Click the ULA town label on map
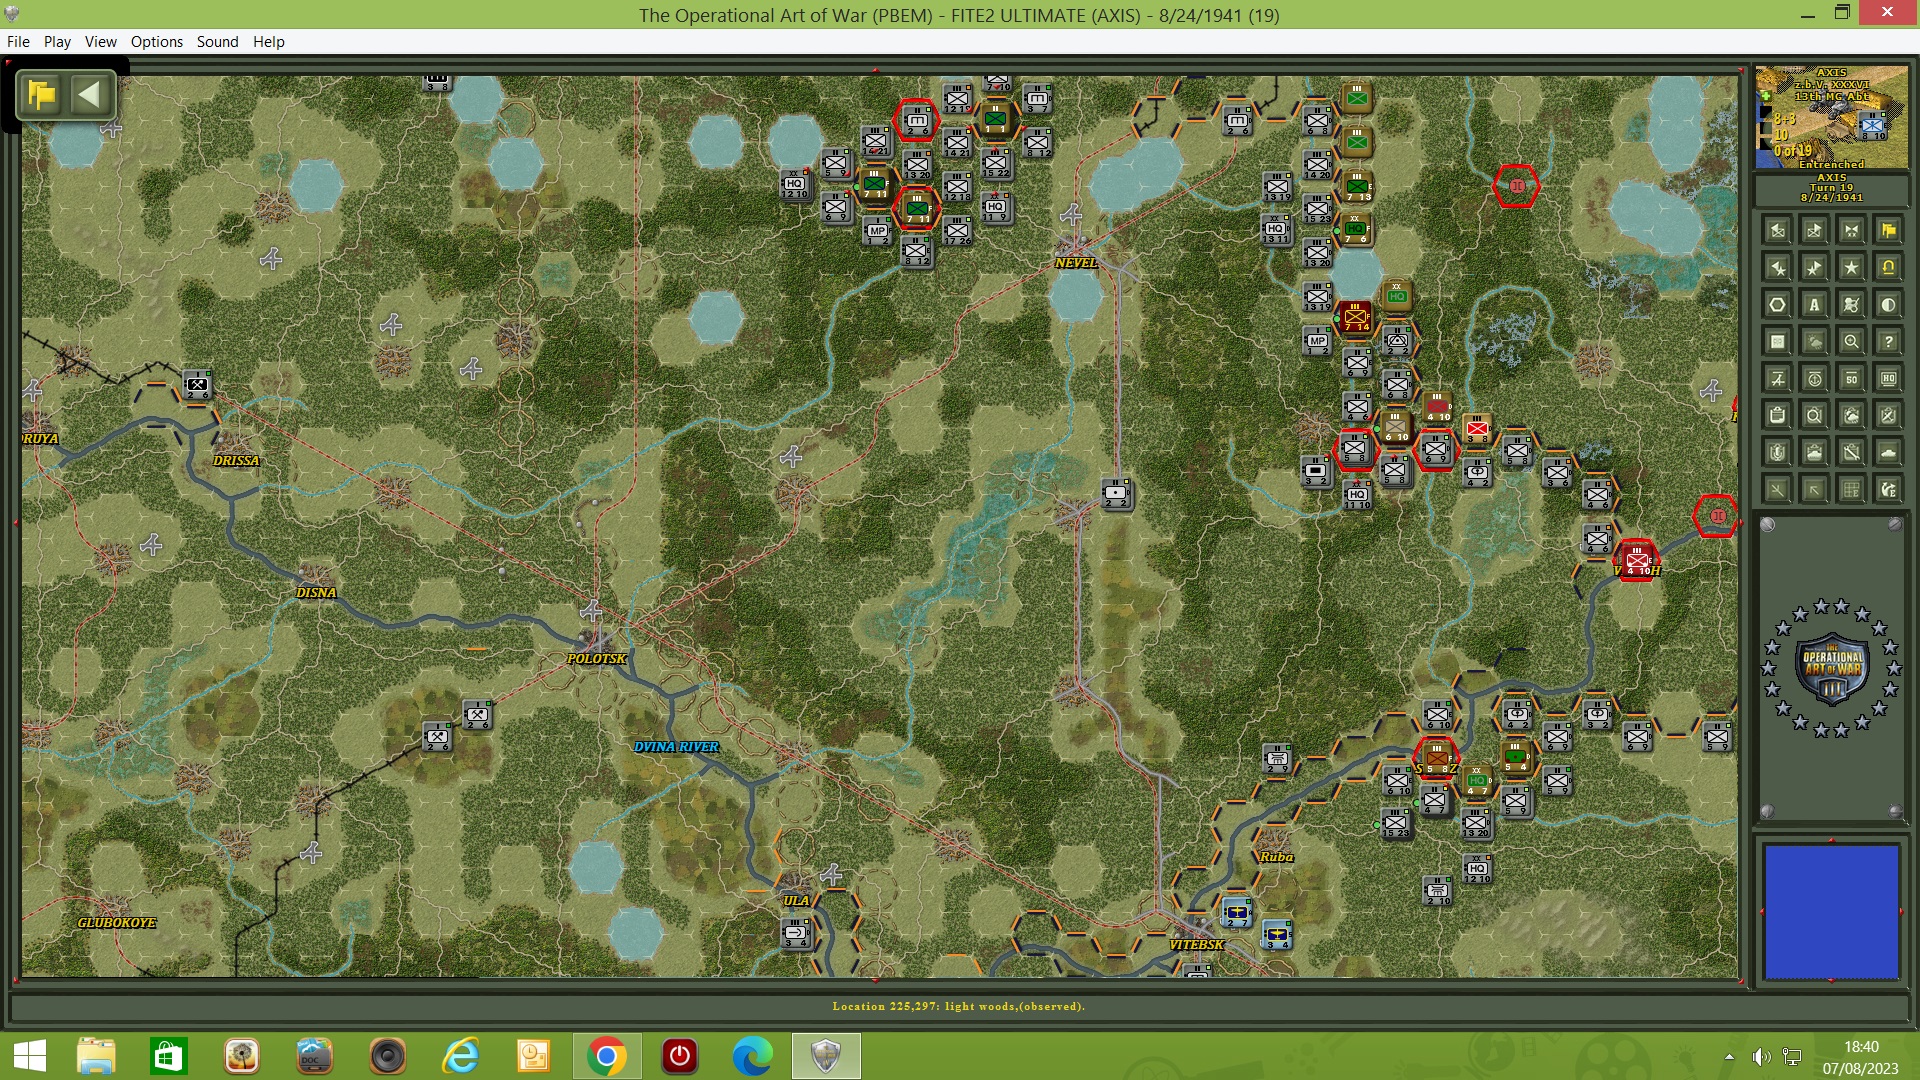This screenshot has width=1920, height=1080. (796, 901)
